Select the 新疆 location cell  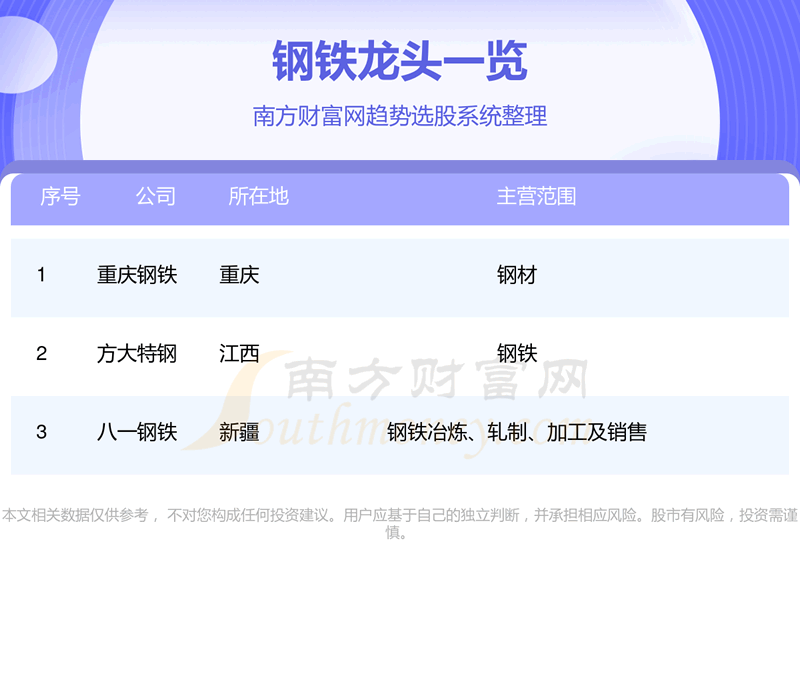tap(239, 432)
